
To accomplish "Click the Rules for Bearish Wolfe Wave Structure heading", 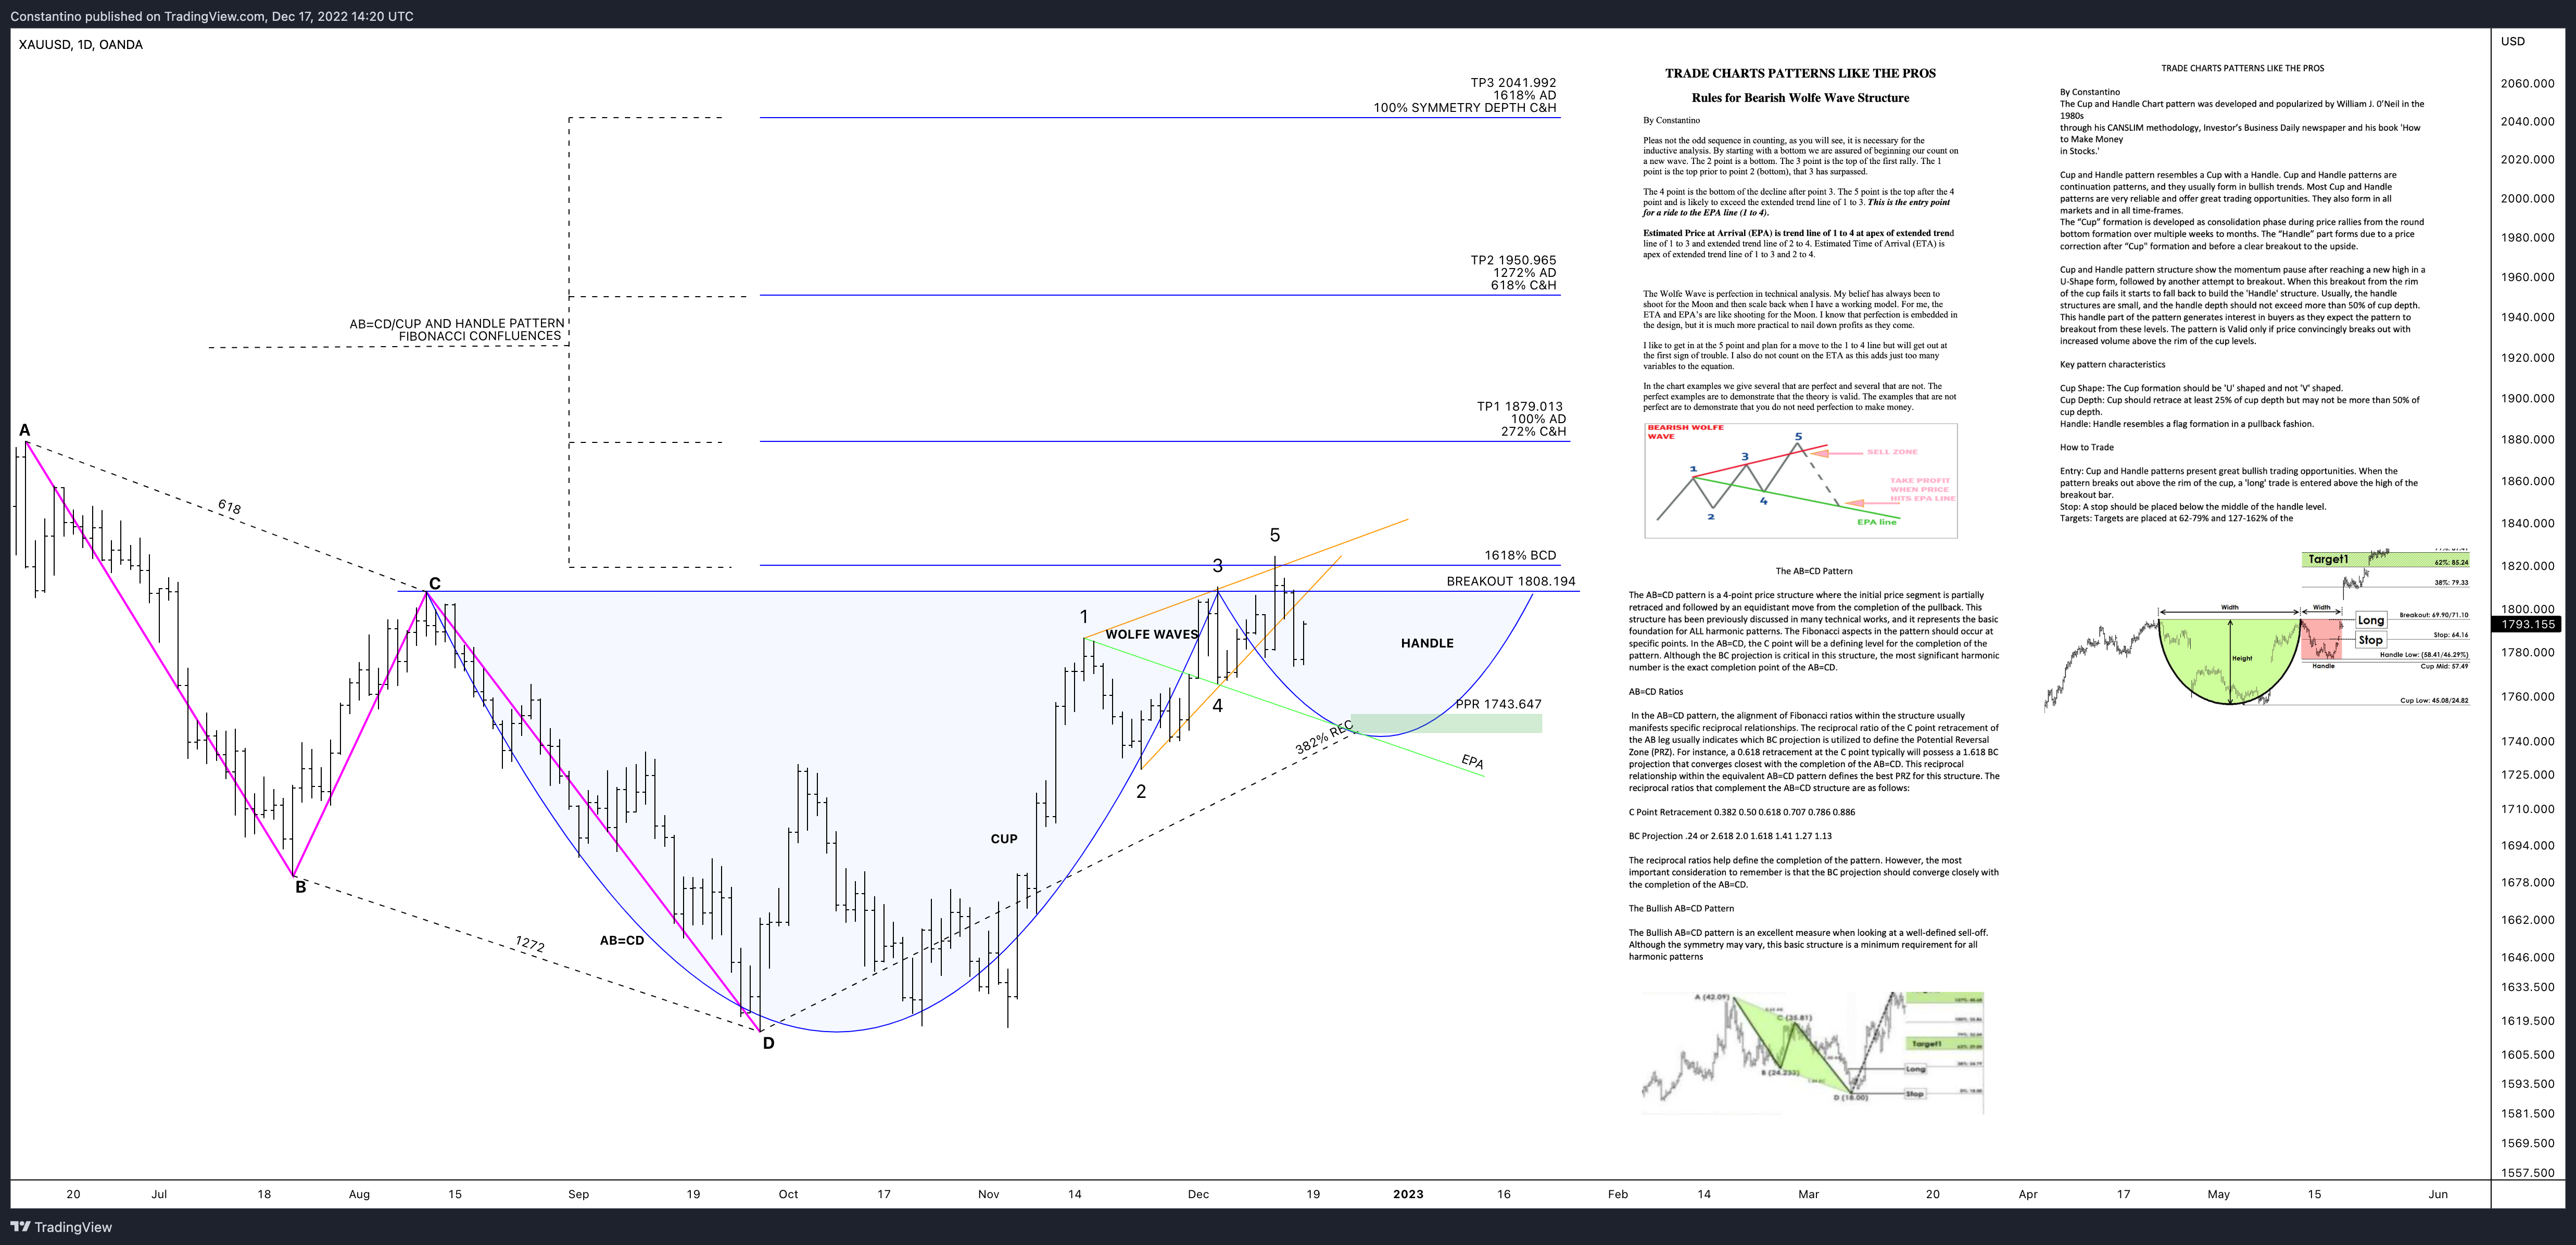I will point(1800,98).
